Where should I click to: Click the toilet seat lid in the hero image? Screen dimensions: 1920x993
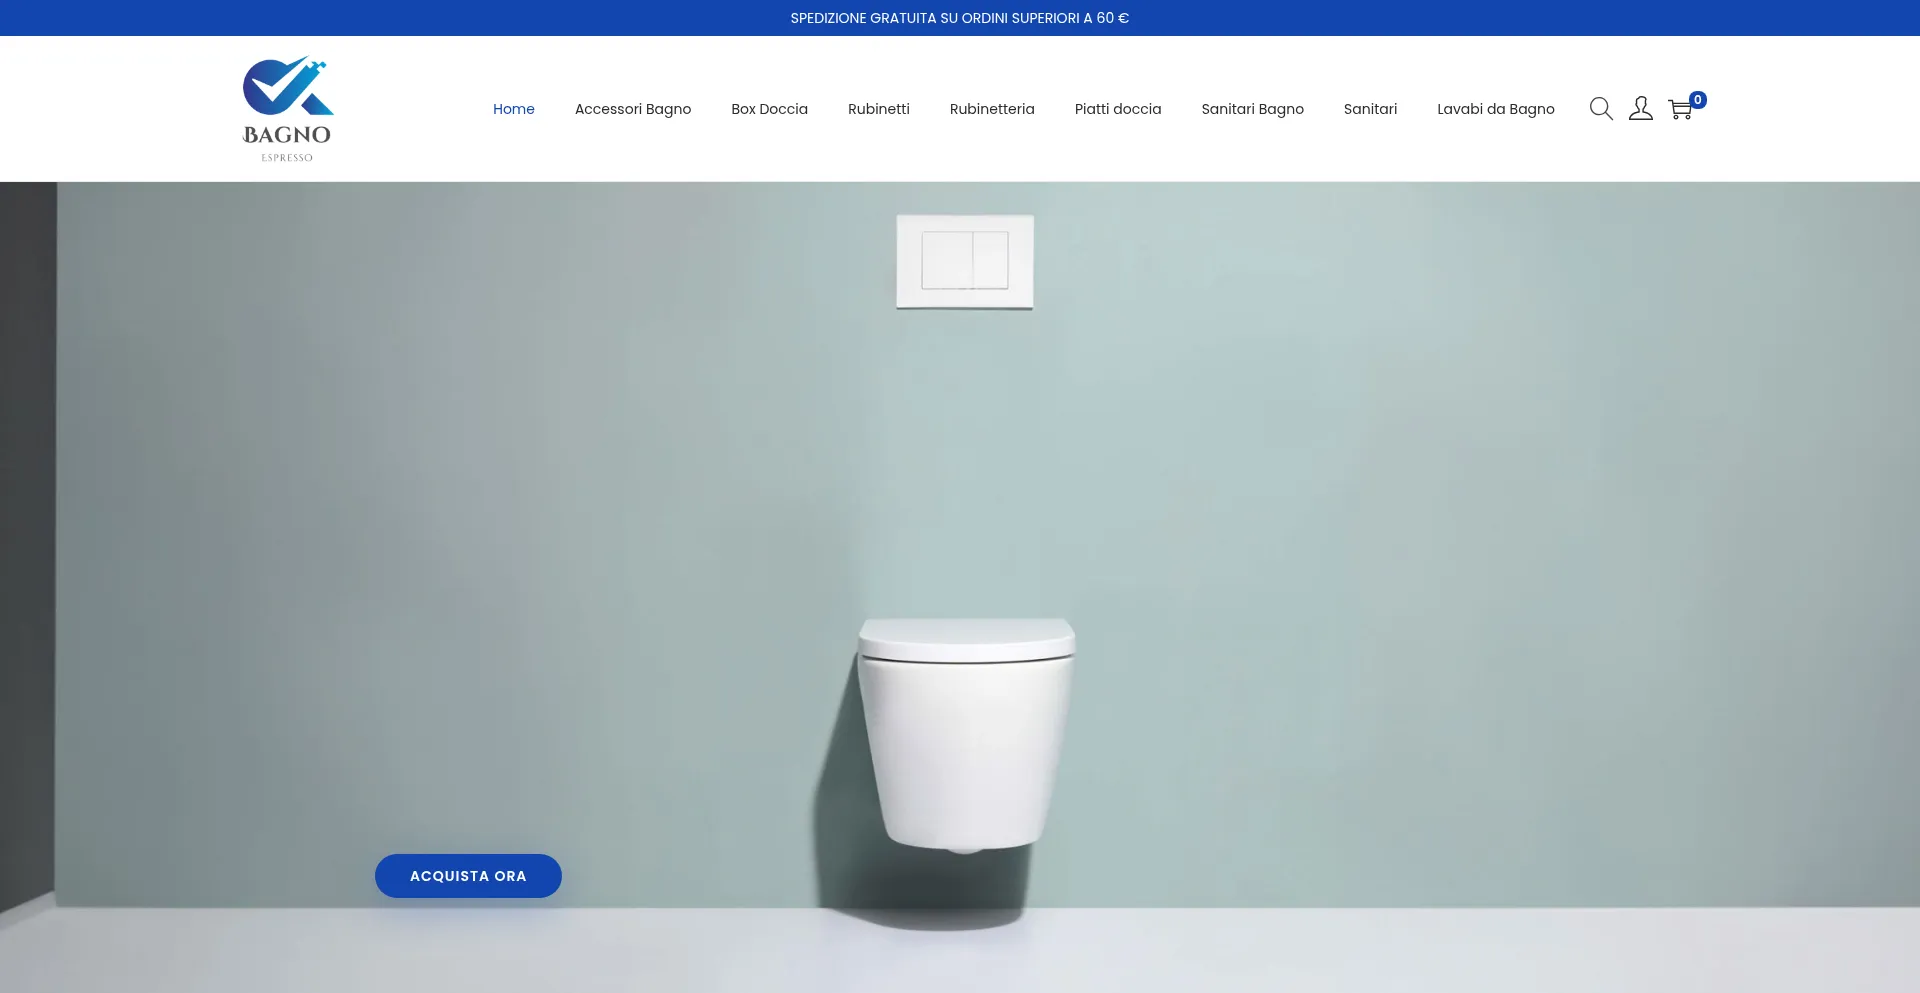coord(966,637)
